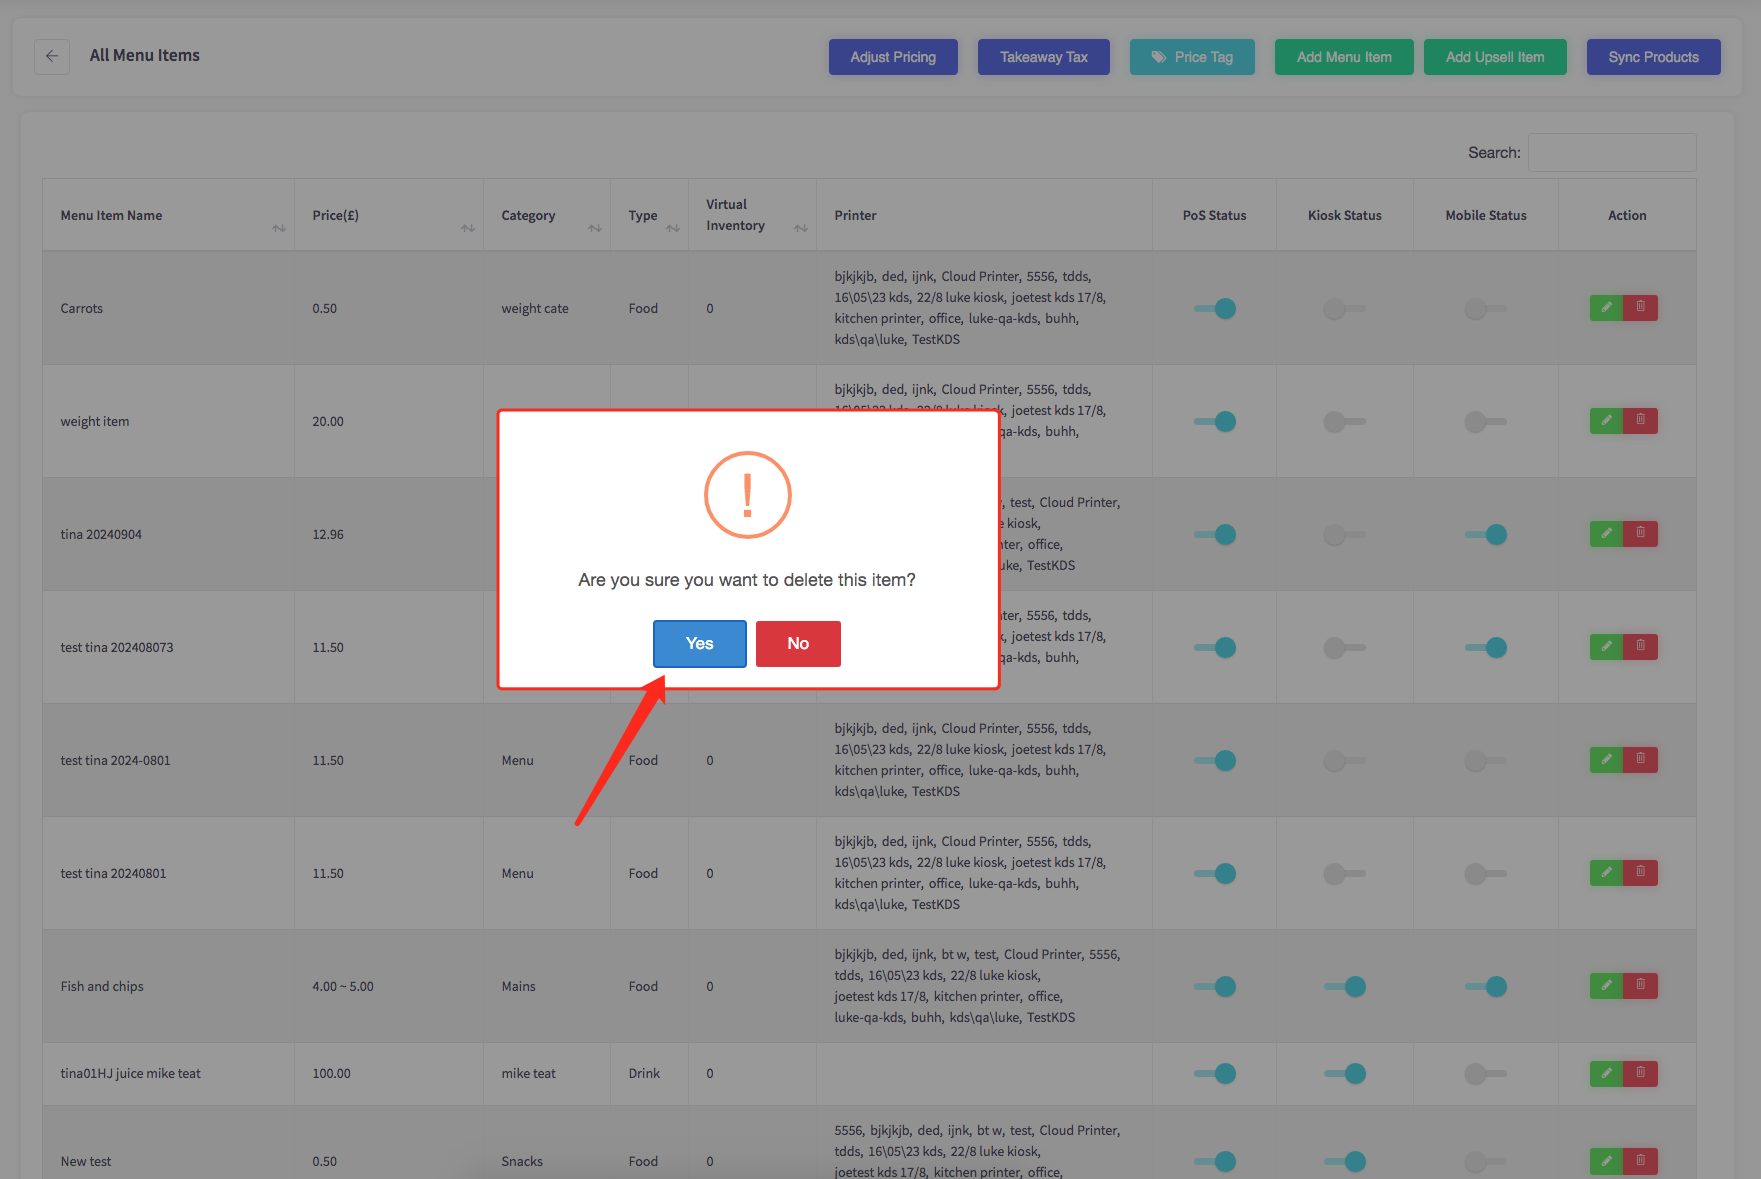Toggle PoS status for test tina 20240801
The height and width of the screenshot is (1179, 1761).
pos(1215,874)
